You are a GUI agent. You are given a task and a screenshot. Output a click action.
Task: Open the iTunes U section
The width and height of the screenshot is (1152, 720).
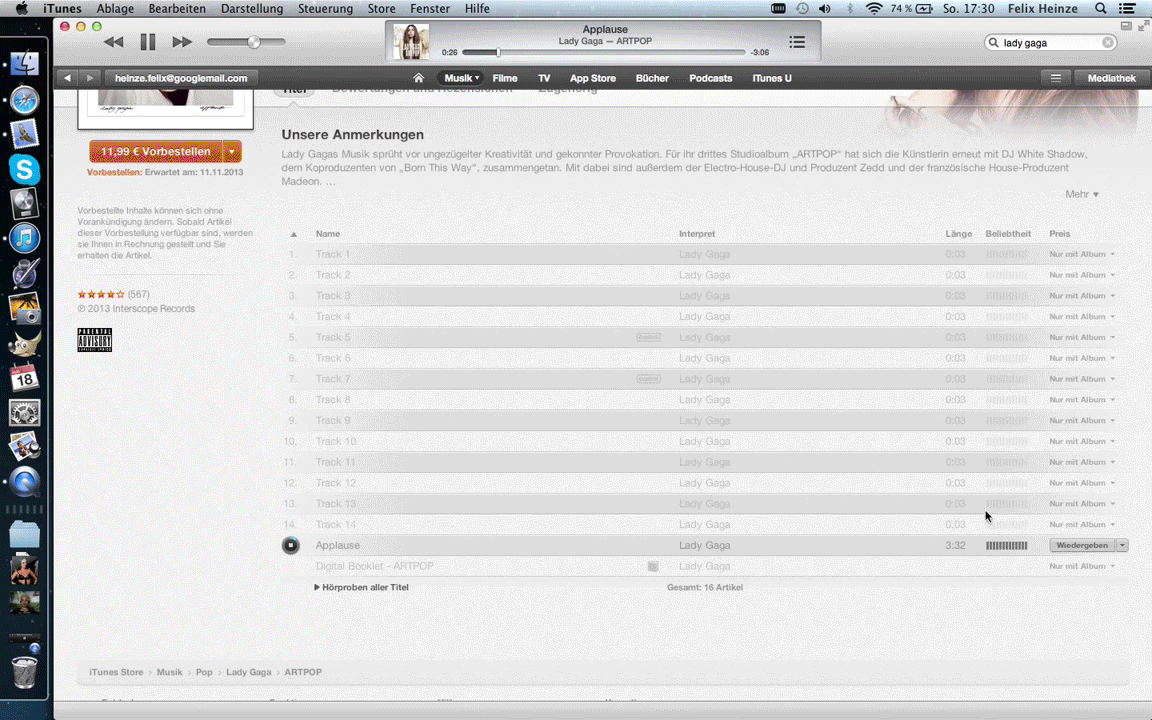[772, 78]
